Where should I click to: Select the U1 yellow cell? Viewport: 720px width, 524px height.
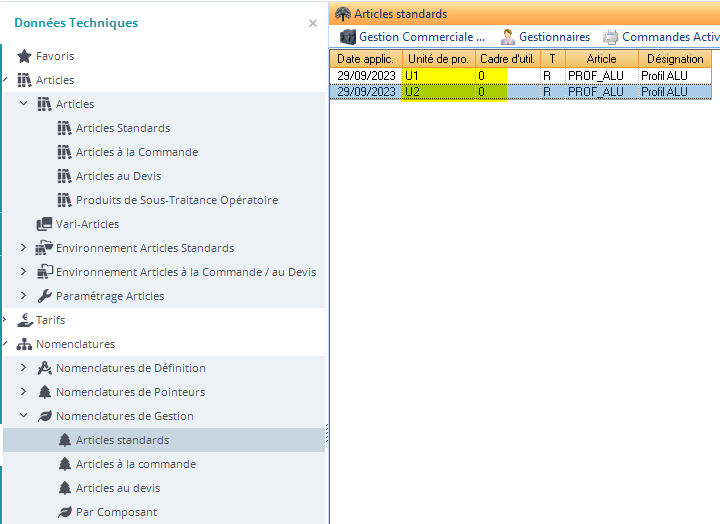(437, 75)
